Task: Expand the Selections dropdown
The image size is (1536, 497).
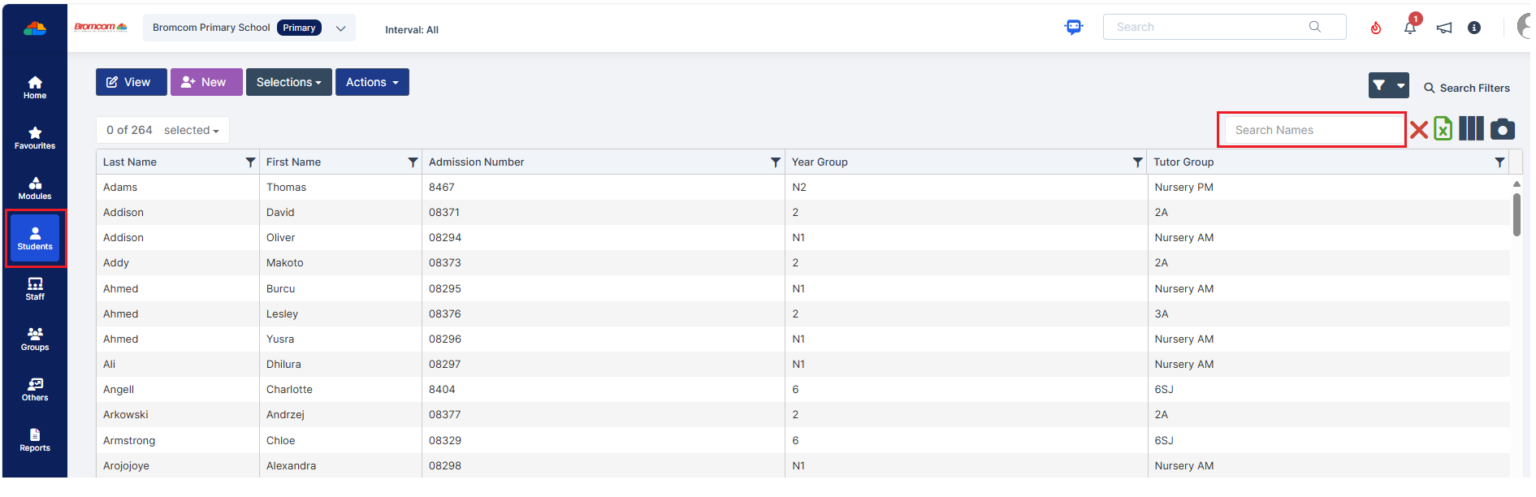Action: click(289, 82)
